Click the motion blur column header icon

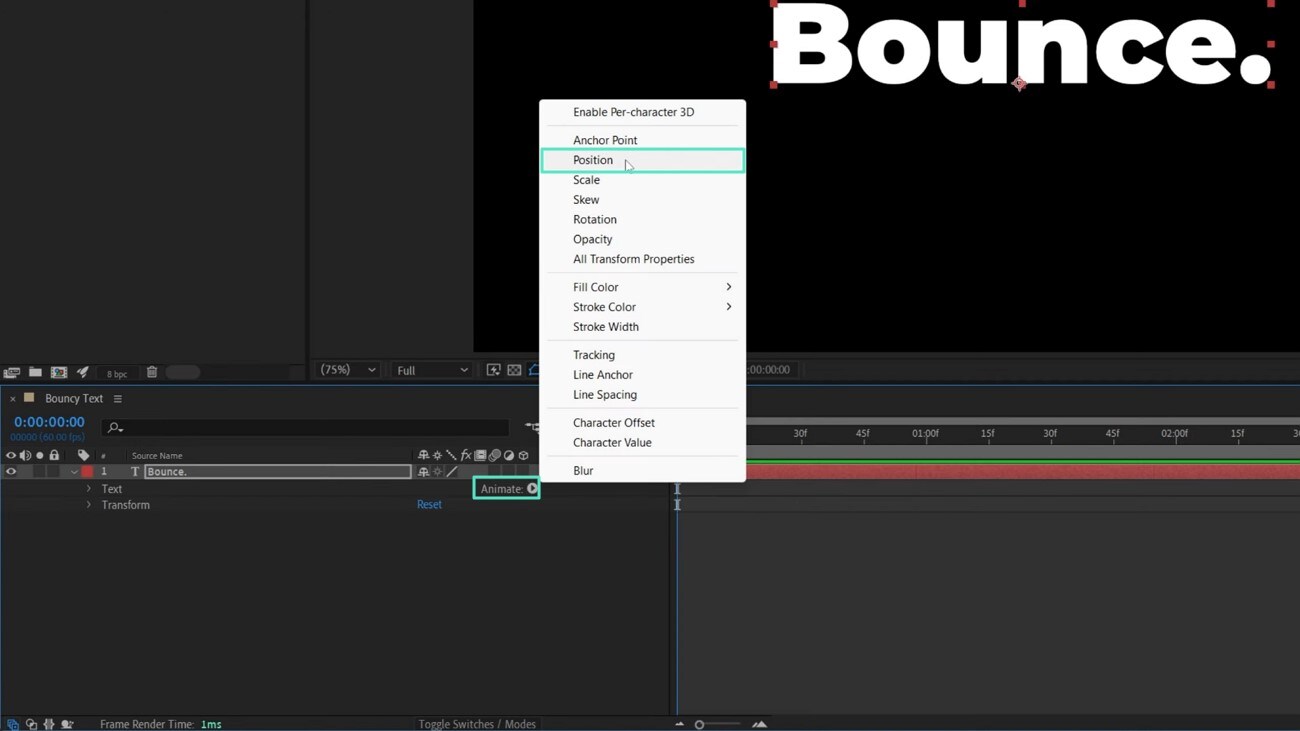coord(494,456)
